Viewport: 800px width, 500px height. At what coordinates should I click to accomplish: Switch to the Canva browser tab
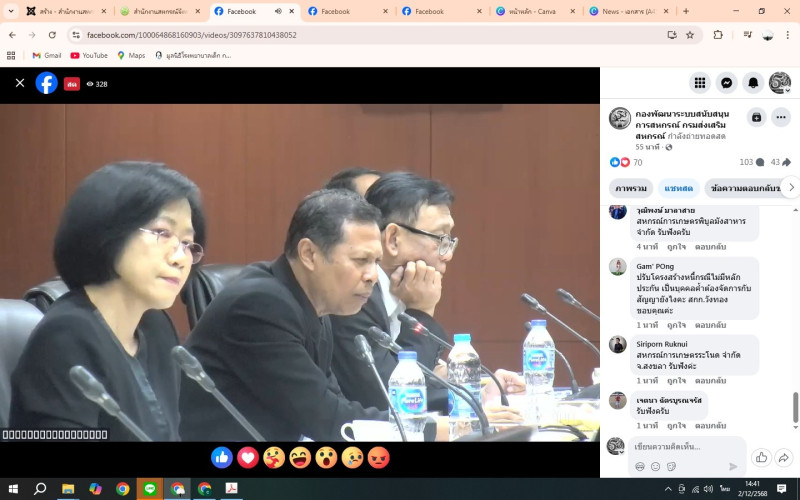[536, 11]
